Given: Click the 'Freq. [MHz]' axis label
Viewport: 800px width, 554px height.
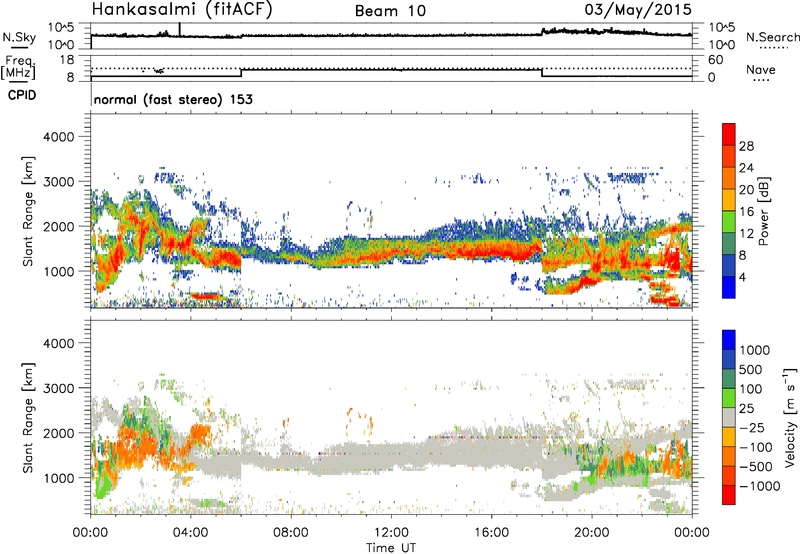Looking at the screenshot, I should 18,68.
